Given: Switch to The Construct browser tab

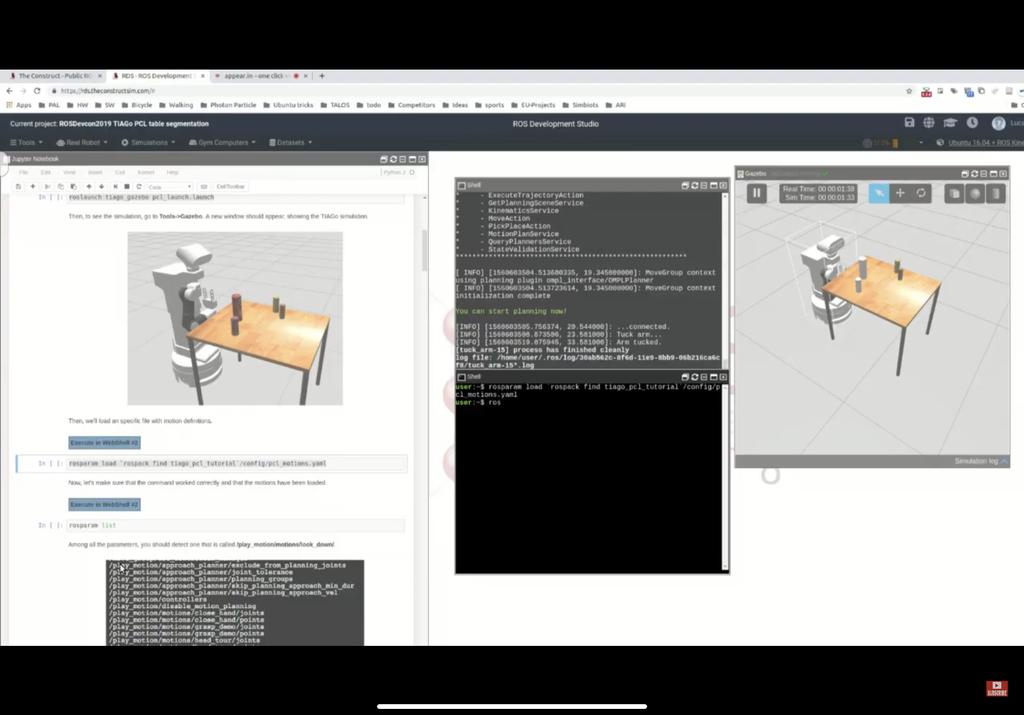Looking at the screenshot, I should point(55,76).
